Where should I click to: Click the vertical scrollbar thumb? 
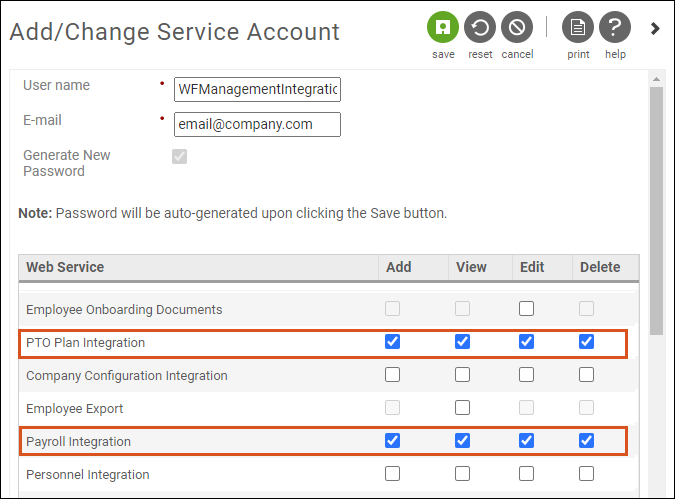(x=656, y=211)
